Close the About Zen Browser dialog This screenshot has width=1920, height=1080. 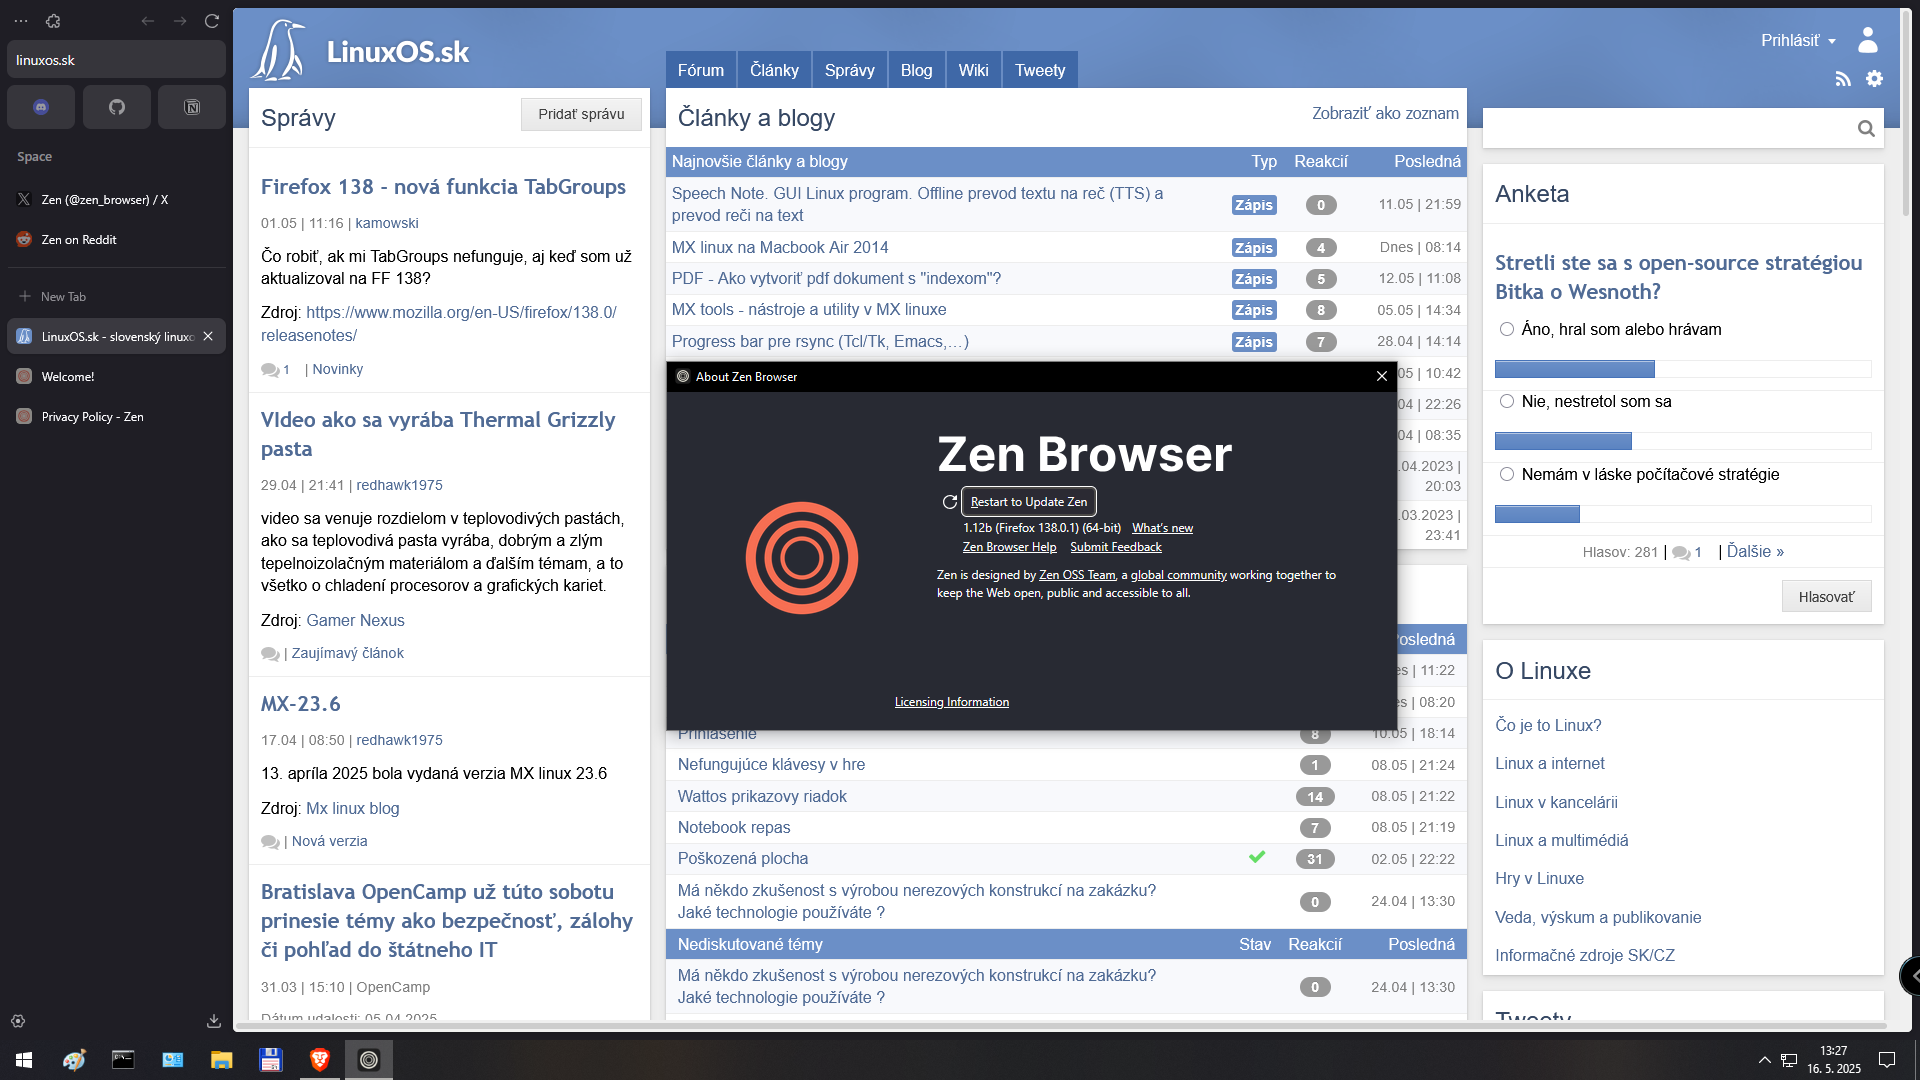(x=1381, y=376)
